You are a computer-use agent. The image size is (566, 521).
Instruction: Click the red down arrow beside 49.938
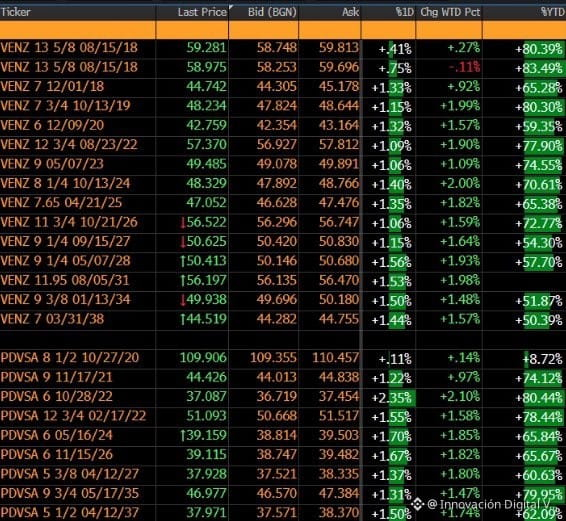click(x=183, y=300)
